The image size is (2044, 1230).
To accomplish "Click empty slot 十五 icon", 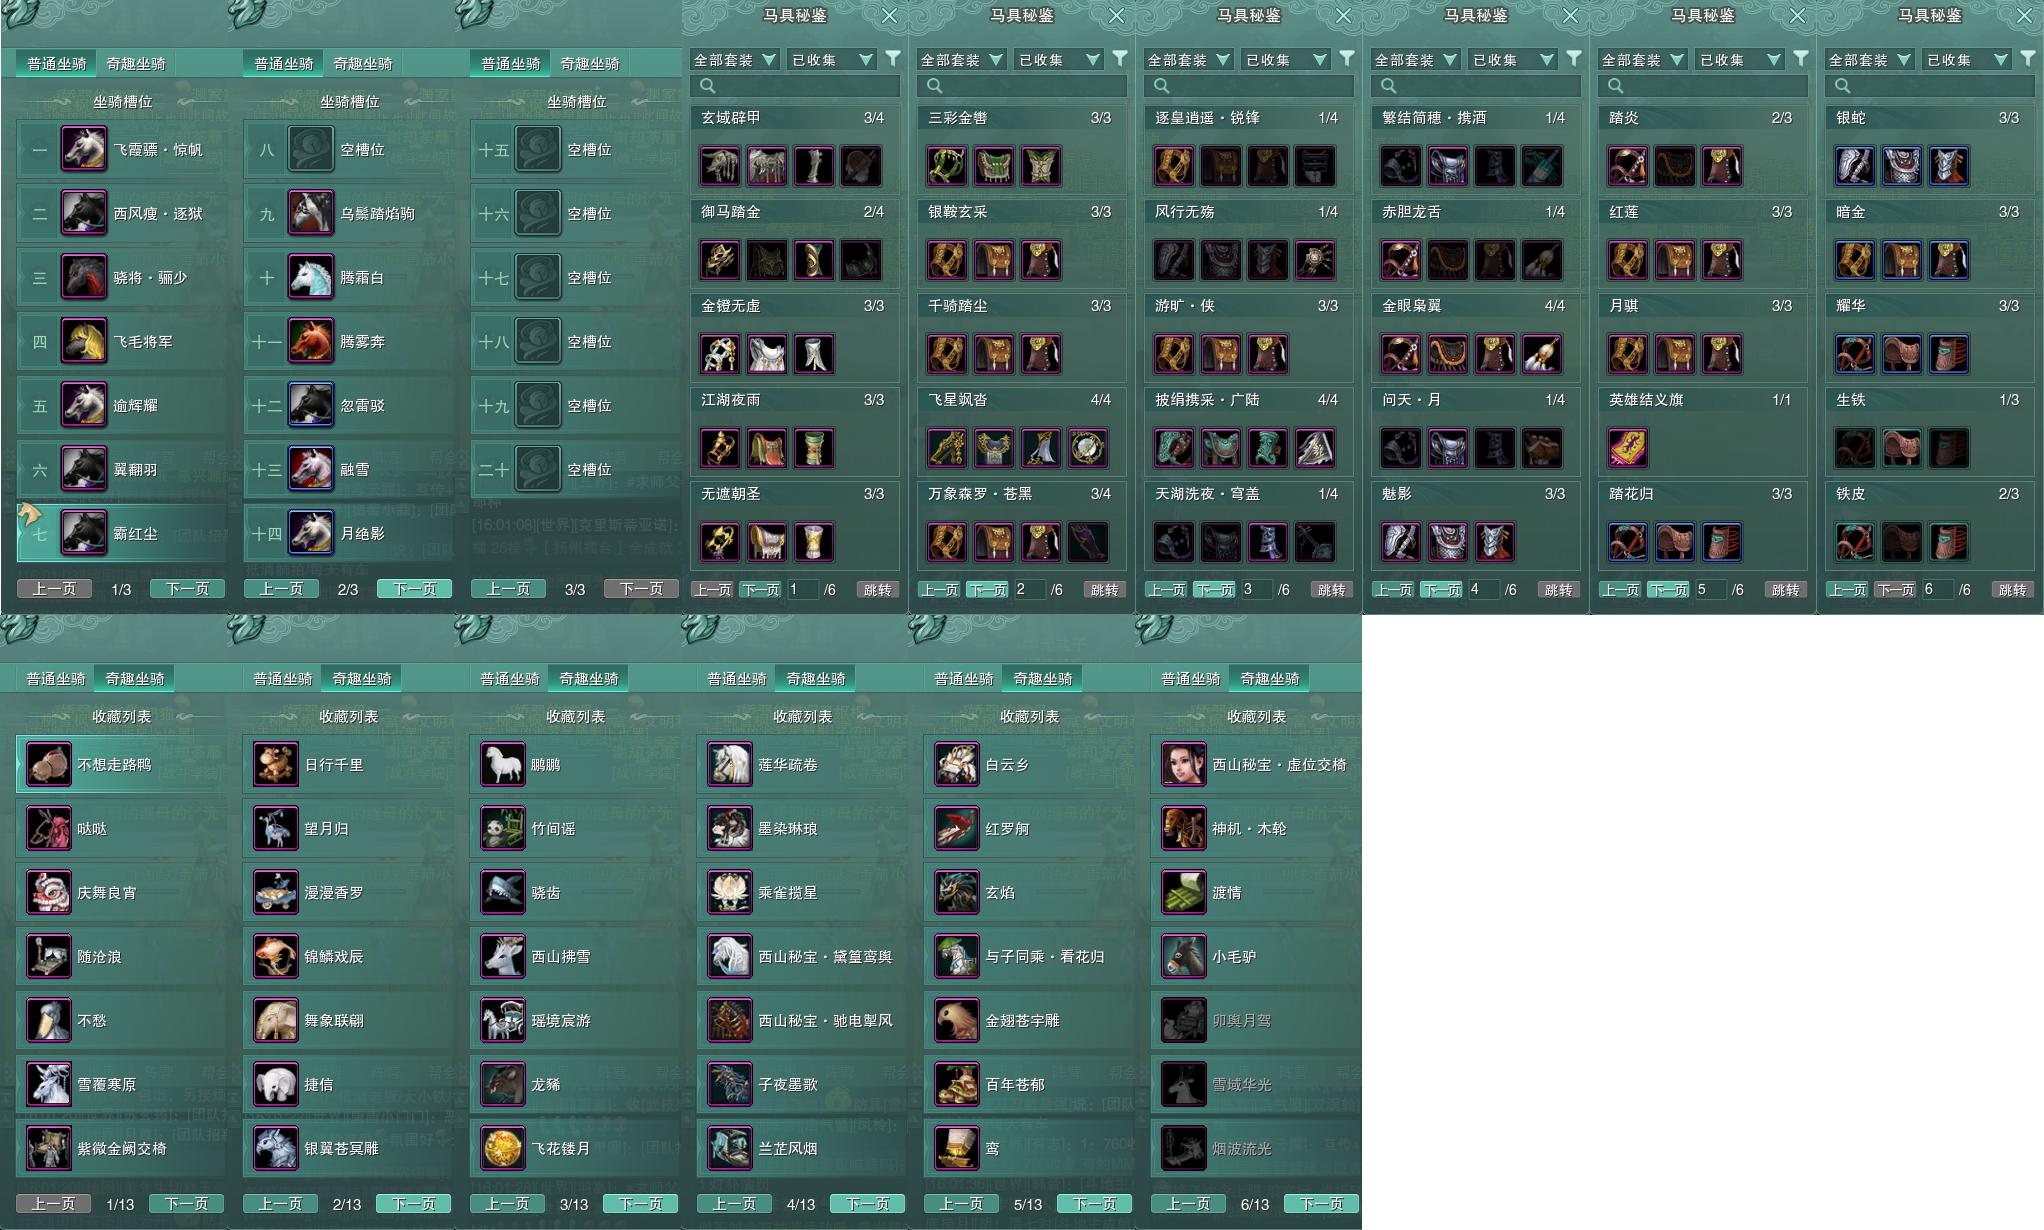I will pos(538,149).
